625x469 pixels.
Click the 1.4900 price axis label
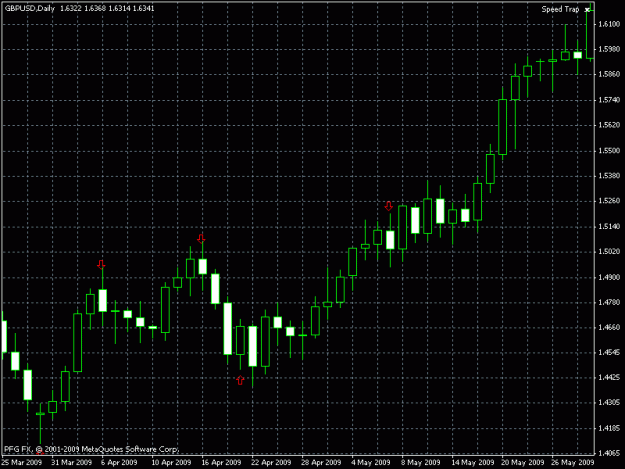(609, 277)
